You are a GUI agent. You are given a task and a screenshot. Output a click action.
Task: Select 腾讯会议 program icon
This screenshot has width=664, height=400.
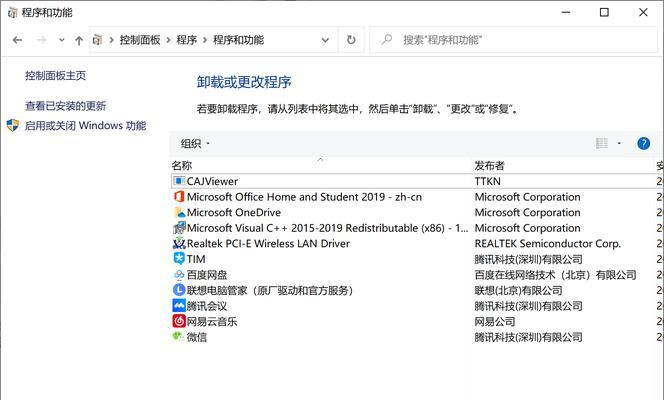179,306
